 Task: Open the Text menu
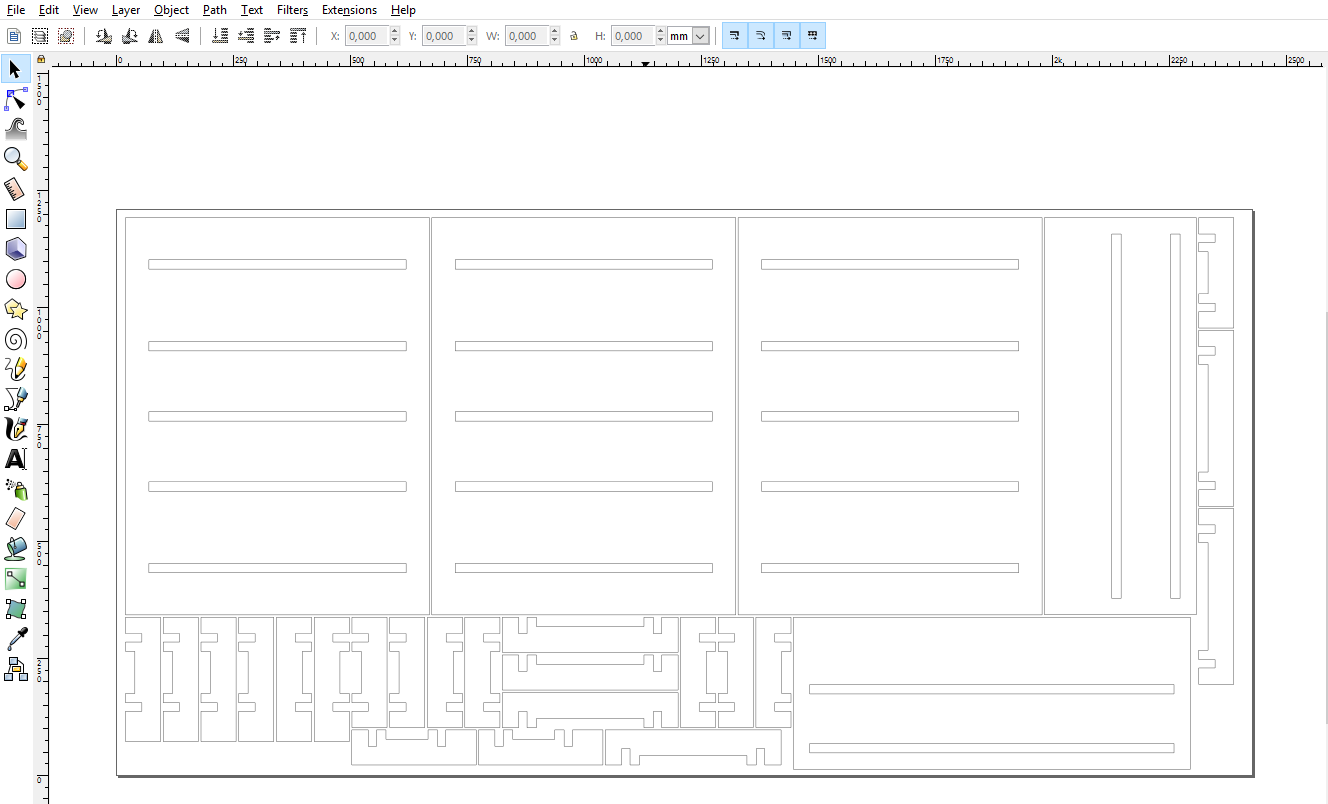click(252, 10)
